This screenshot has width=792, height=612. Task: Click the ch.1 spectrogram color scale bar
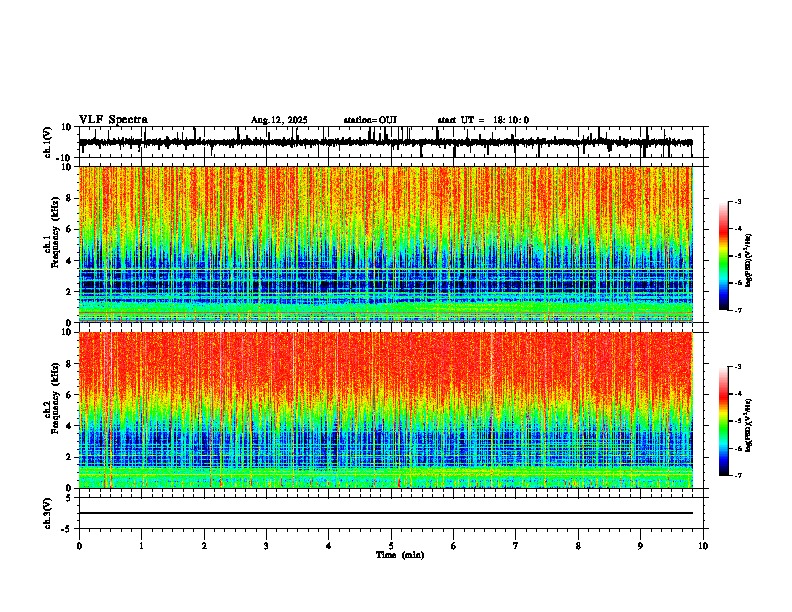(x=724, y=256)
